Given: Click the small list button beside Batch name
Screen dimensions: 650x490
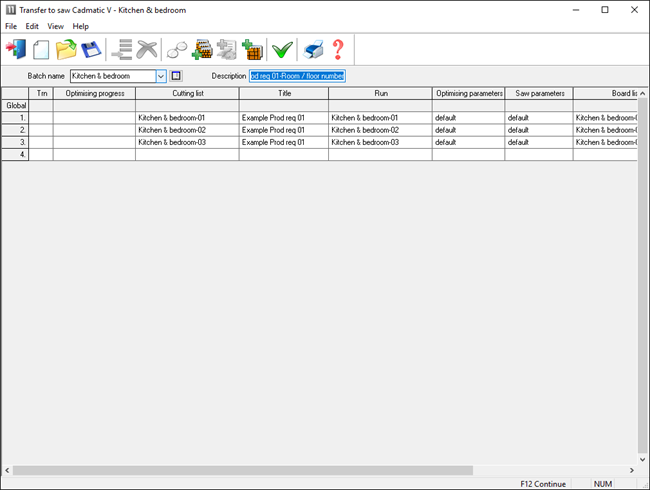Looking at the screenshot, I should 176,76.
